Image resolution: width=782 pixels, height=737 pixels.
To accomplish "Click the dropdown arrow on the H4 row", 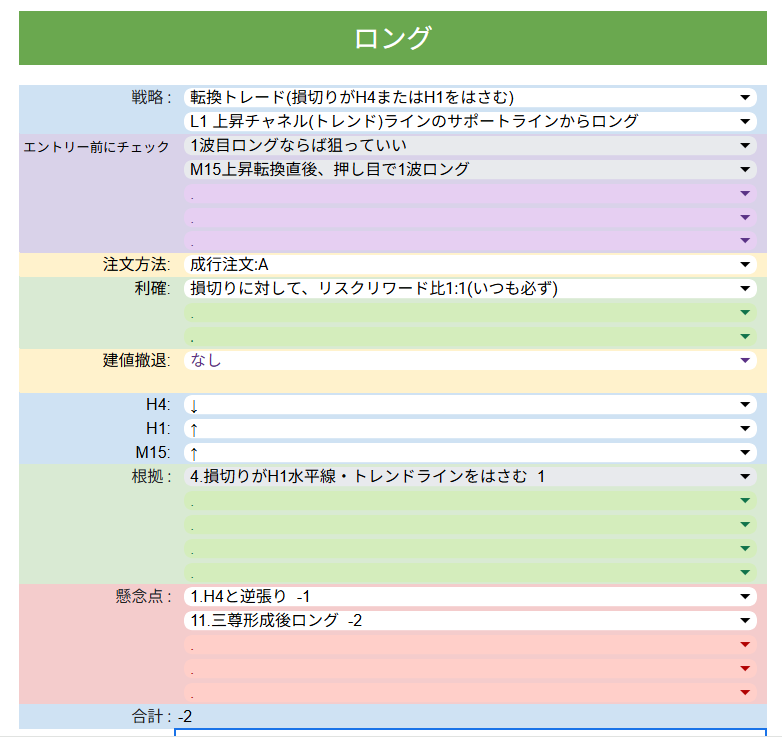I will (x=744, y=405).
